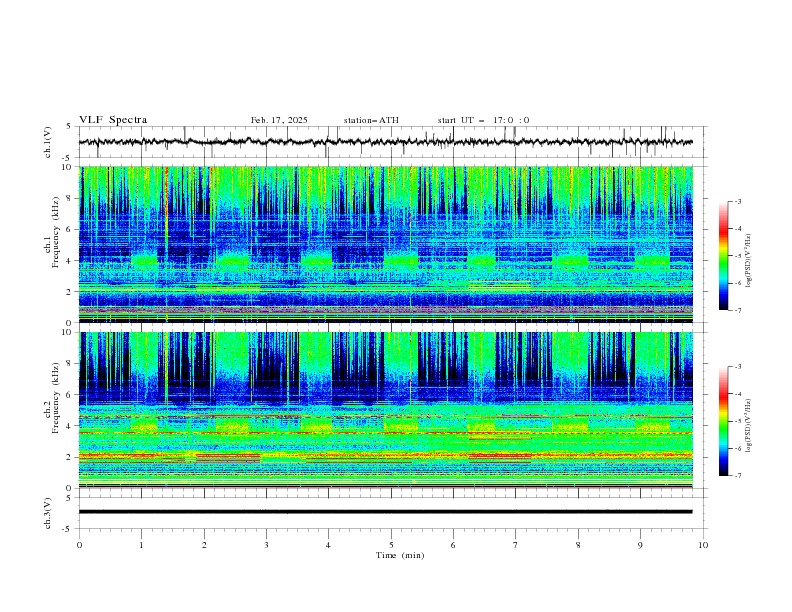Screen dimensions: 792x612
Task: Click the "station=ATH" header label
Action: [371, 120]
